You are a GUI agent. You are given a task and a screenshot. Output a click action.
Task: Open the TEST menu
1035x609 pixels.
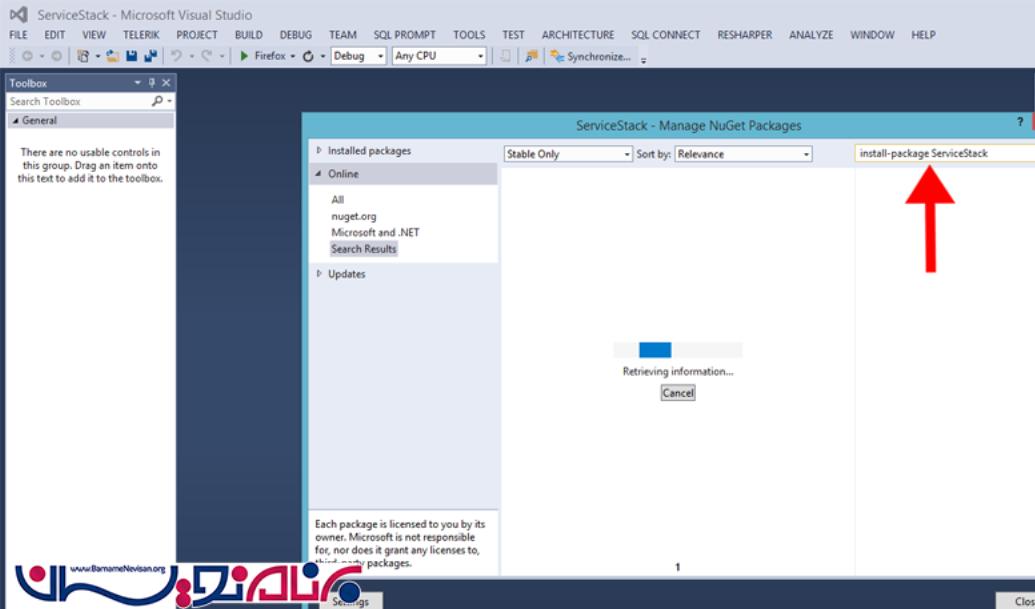[513, 34]
